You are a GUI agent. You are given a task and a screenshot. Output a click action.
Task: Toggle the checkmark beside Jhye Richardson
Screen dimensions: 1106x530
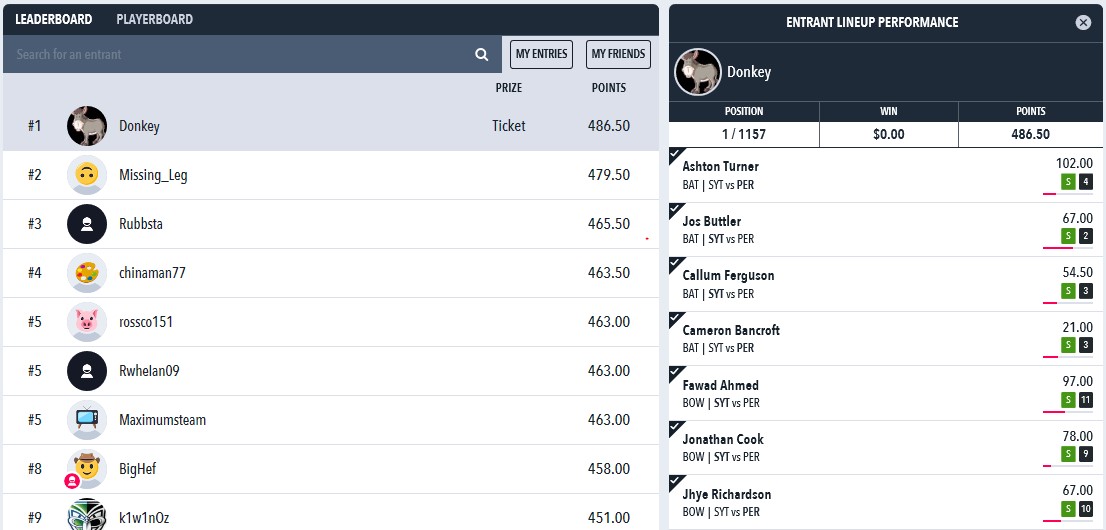click(676, 482)
